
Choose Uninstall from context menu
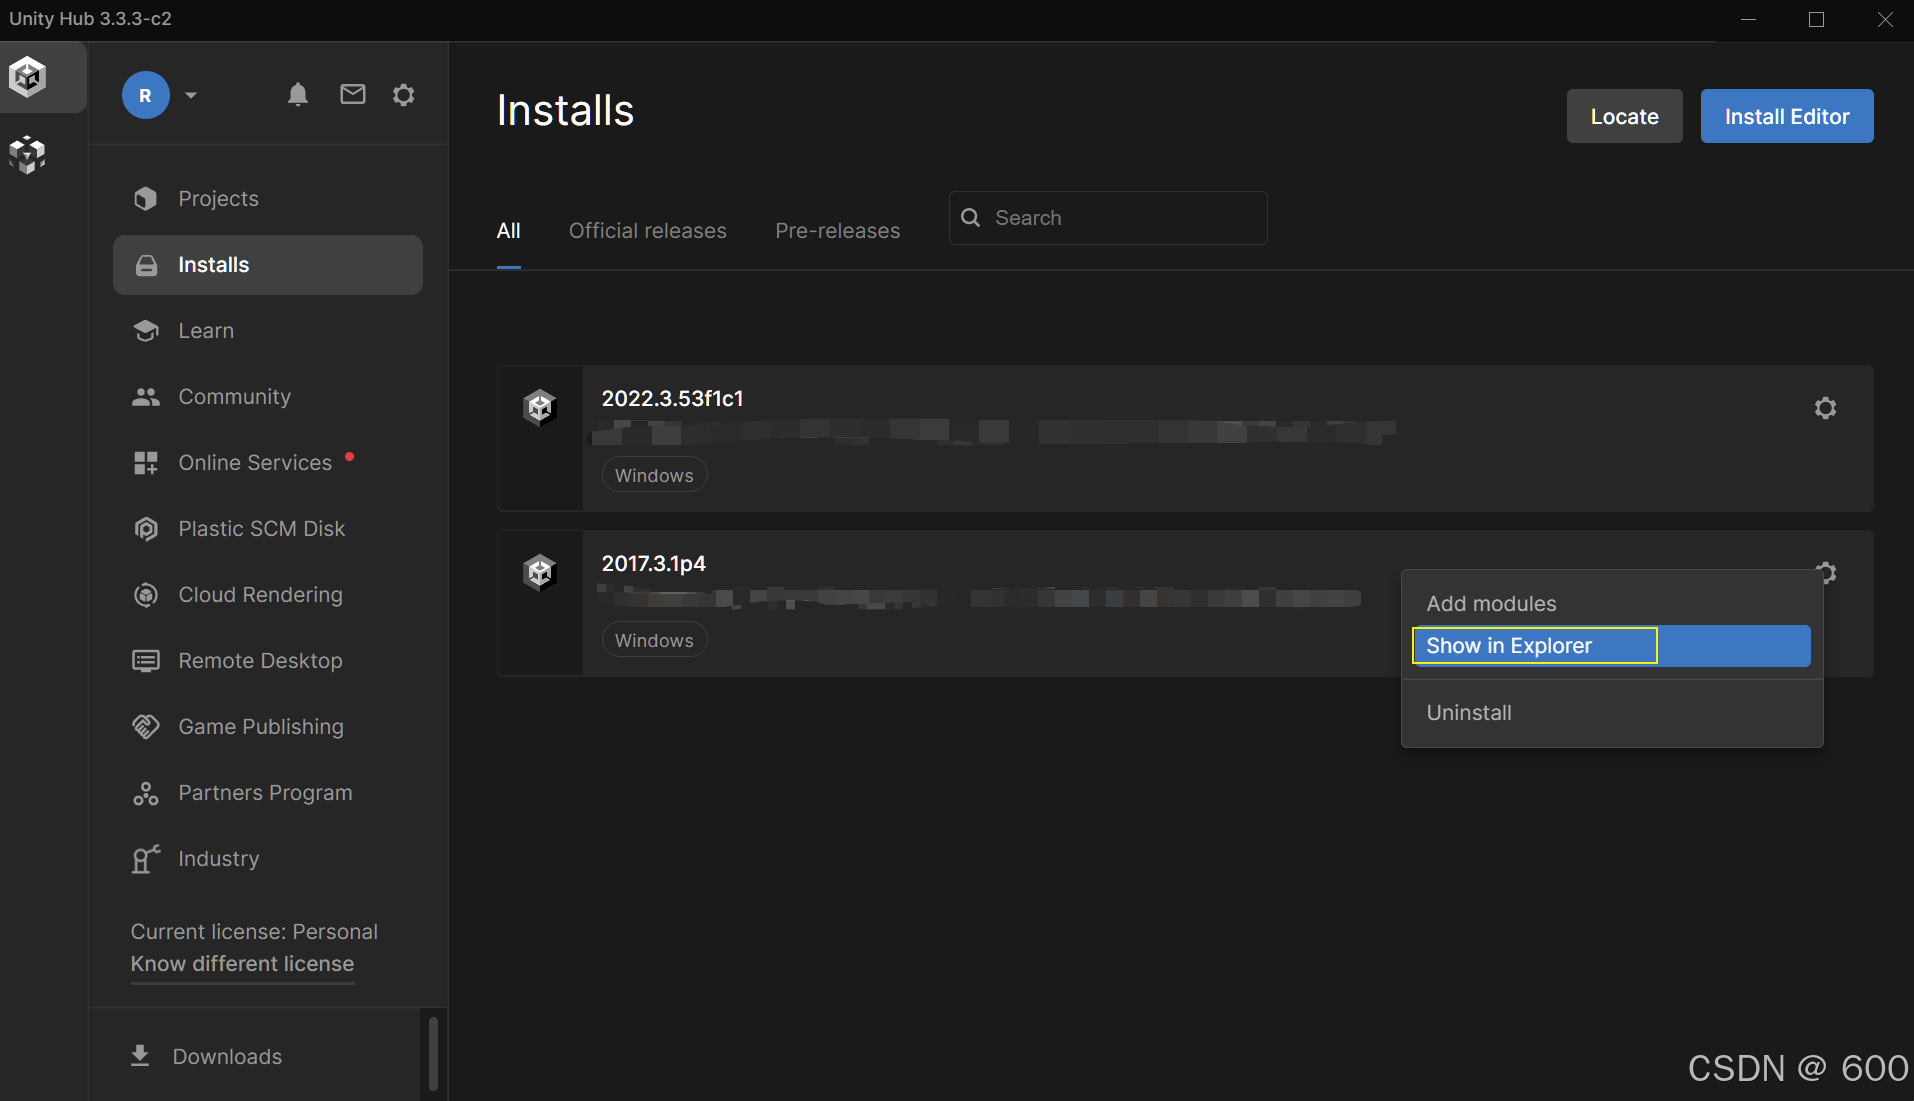(1611, 713)
